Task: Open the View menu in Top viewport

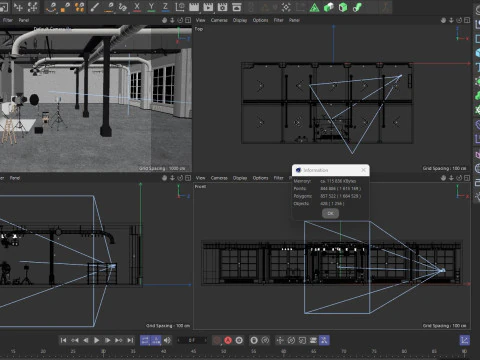Action: coord(200,20)
